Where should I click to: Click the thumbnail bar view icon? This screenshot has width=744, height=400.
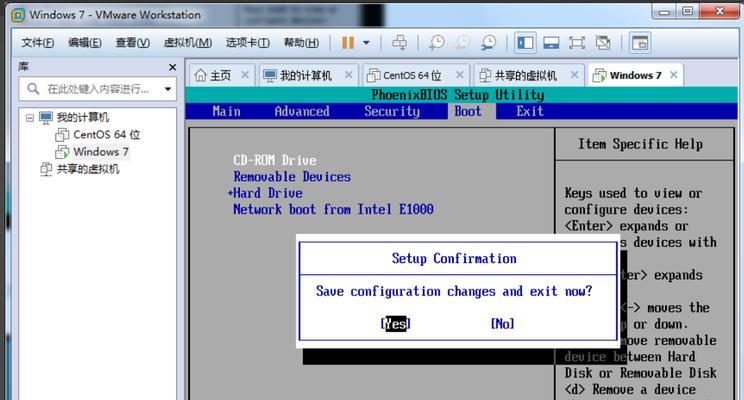pos(551,43)
